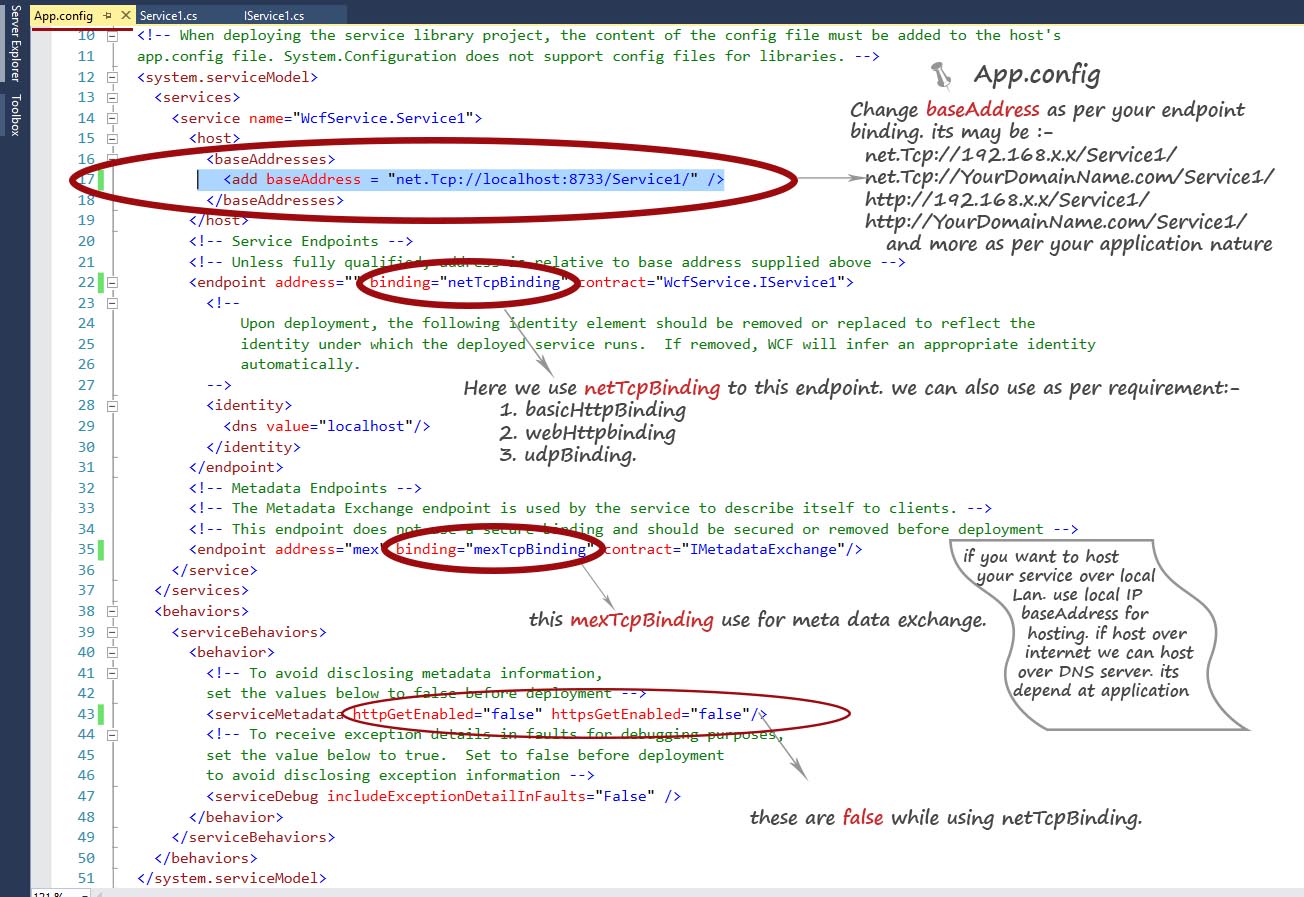Viewport: 1304px width, 897px height.
Task: Collapse the host element at line 15
Action: click(113, 138)
